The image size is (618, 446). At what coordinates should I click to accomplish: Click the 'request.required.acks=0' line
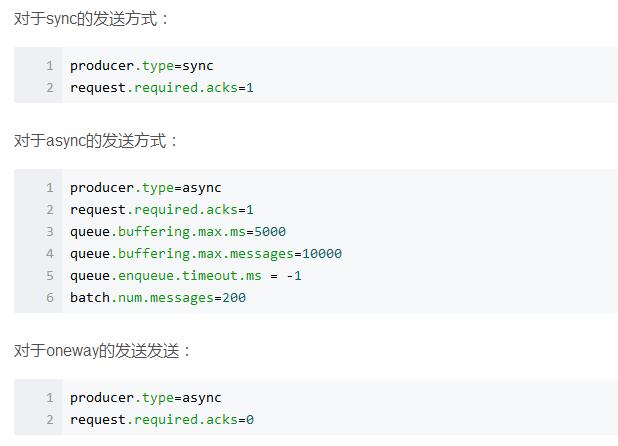coord(162,420)
